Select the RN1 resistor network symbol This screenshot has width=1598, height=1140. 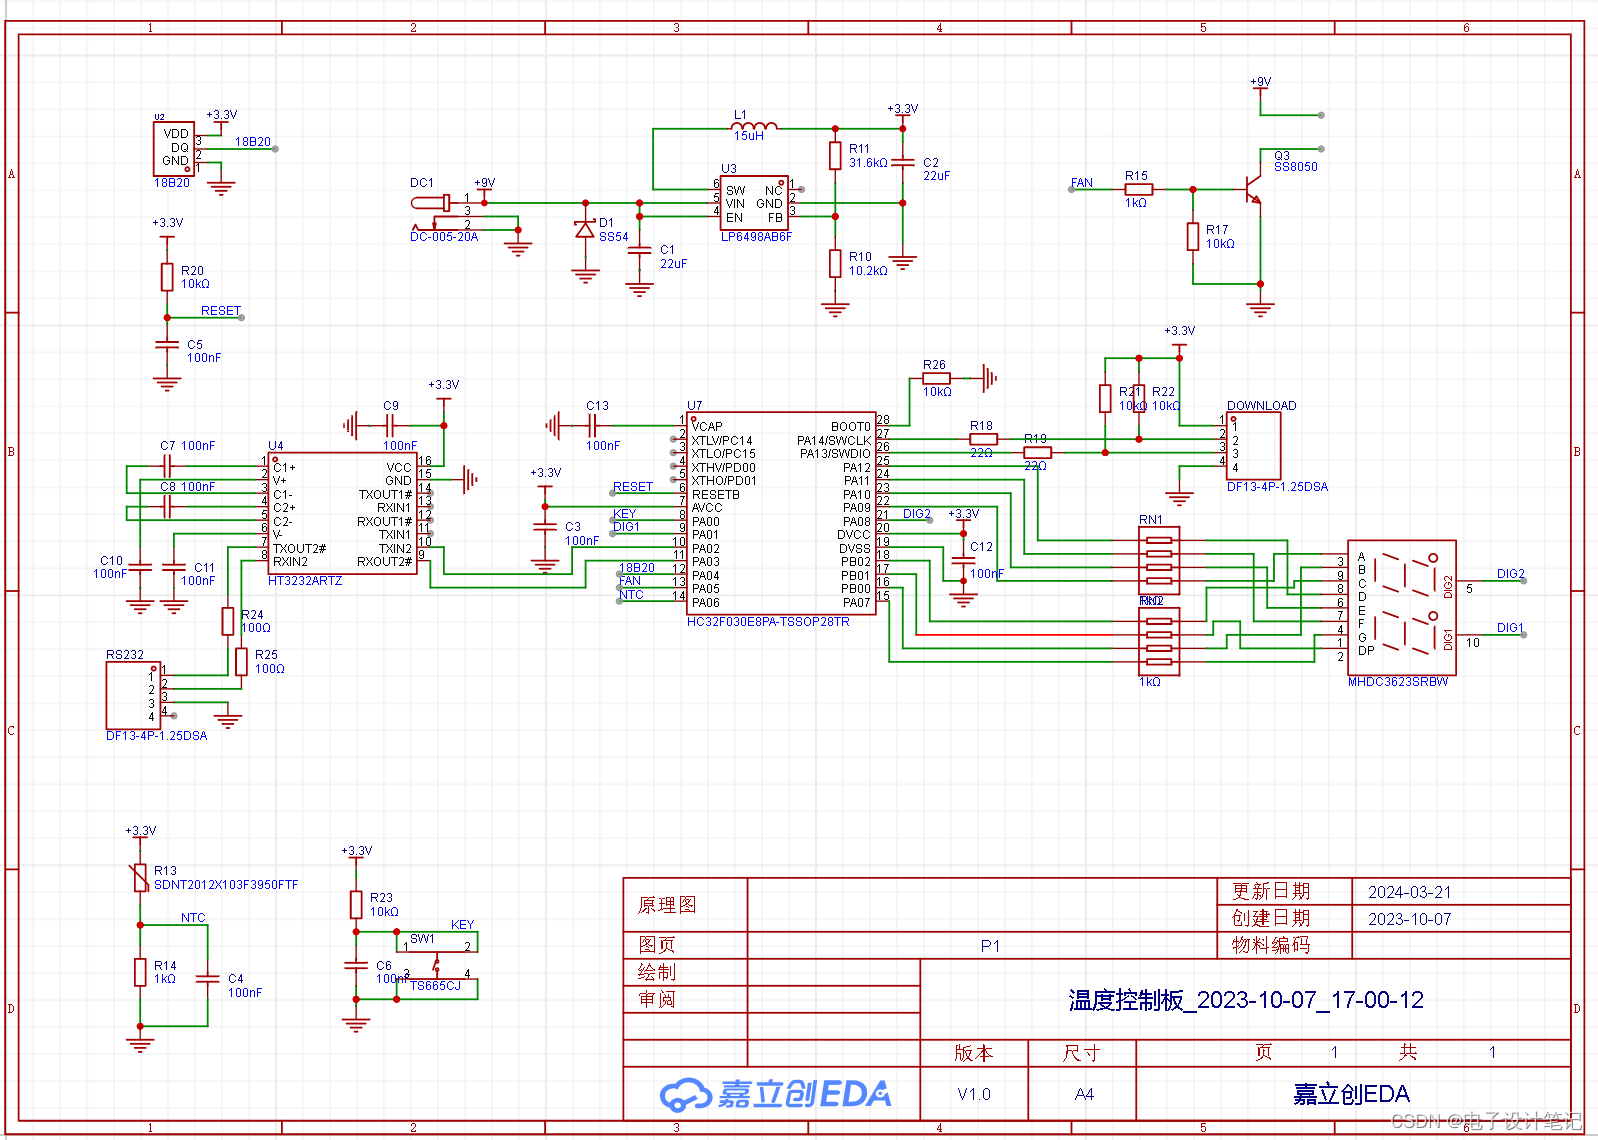click(x=1159, y=560)
